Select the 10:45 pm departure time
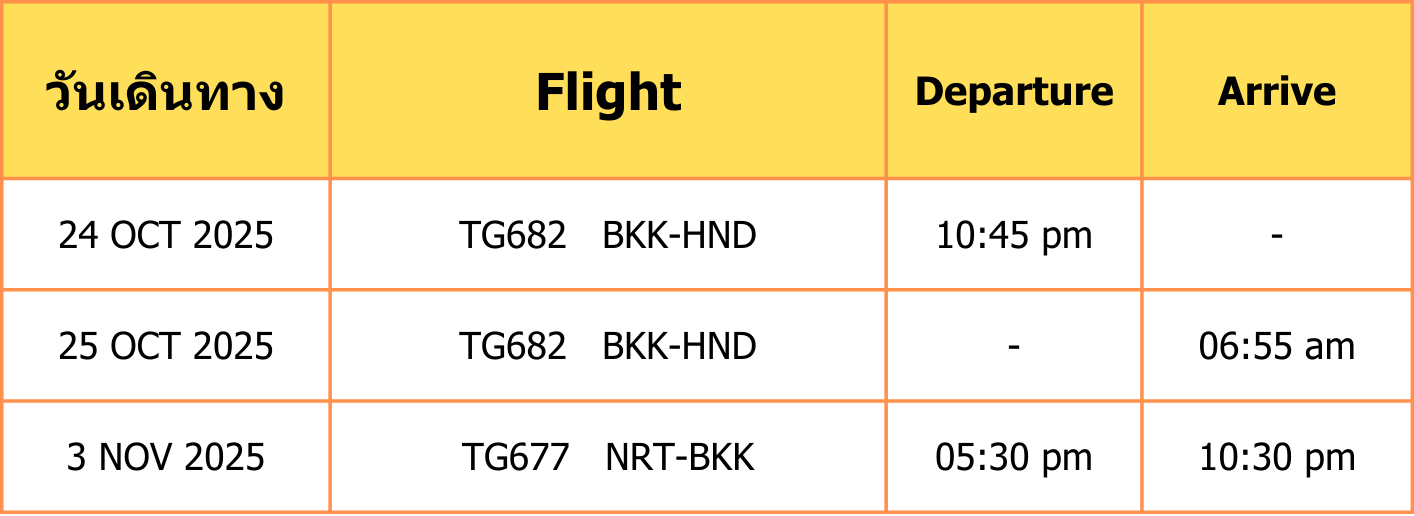The width and height of the screenshot is (1414, 516). [x=1014, y=237]
